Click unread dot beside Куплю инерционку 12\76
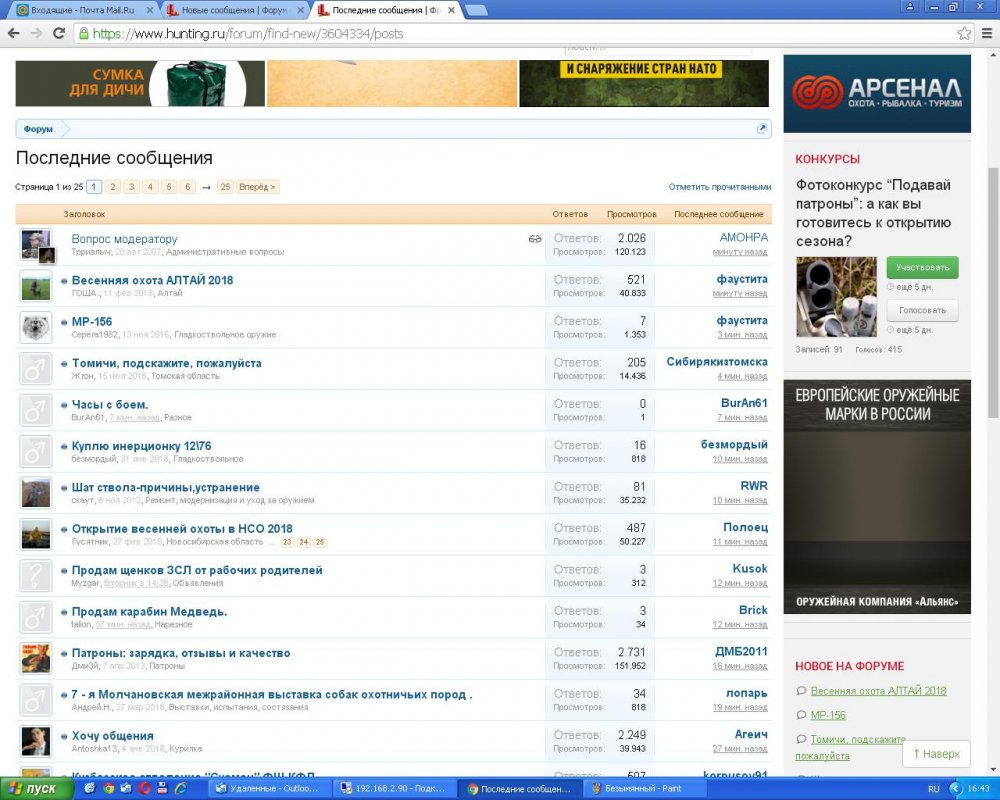The height and width of the screenshot is (800, 1000). point(65,446)
